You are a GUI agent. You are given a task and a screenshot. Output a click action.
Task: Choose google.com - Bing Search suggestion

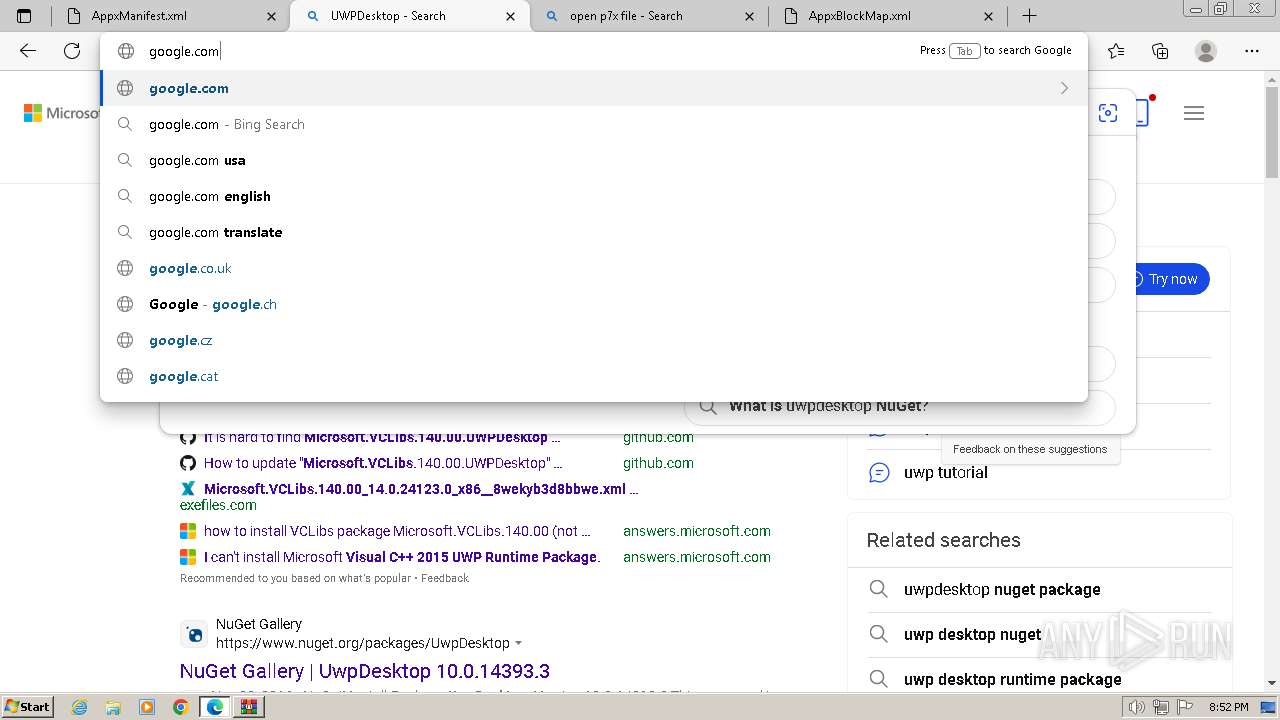coord(594,124)
